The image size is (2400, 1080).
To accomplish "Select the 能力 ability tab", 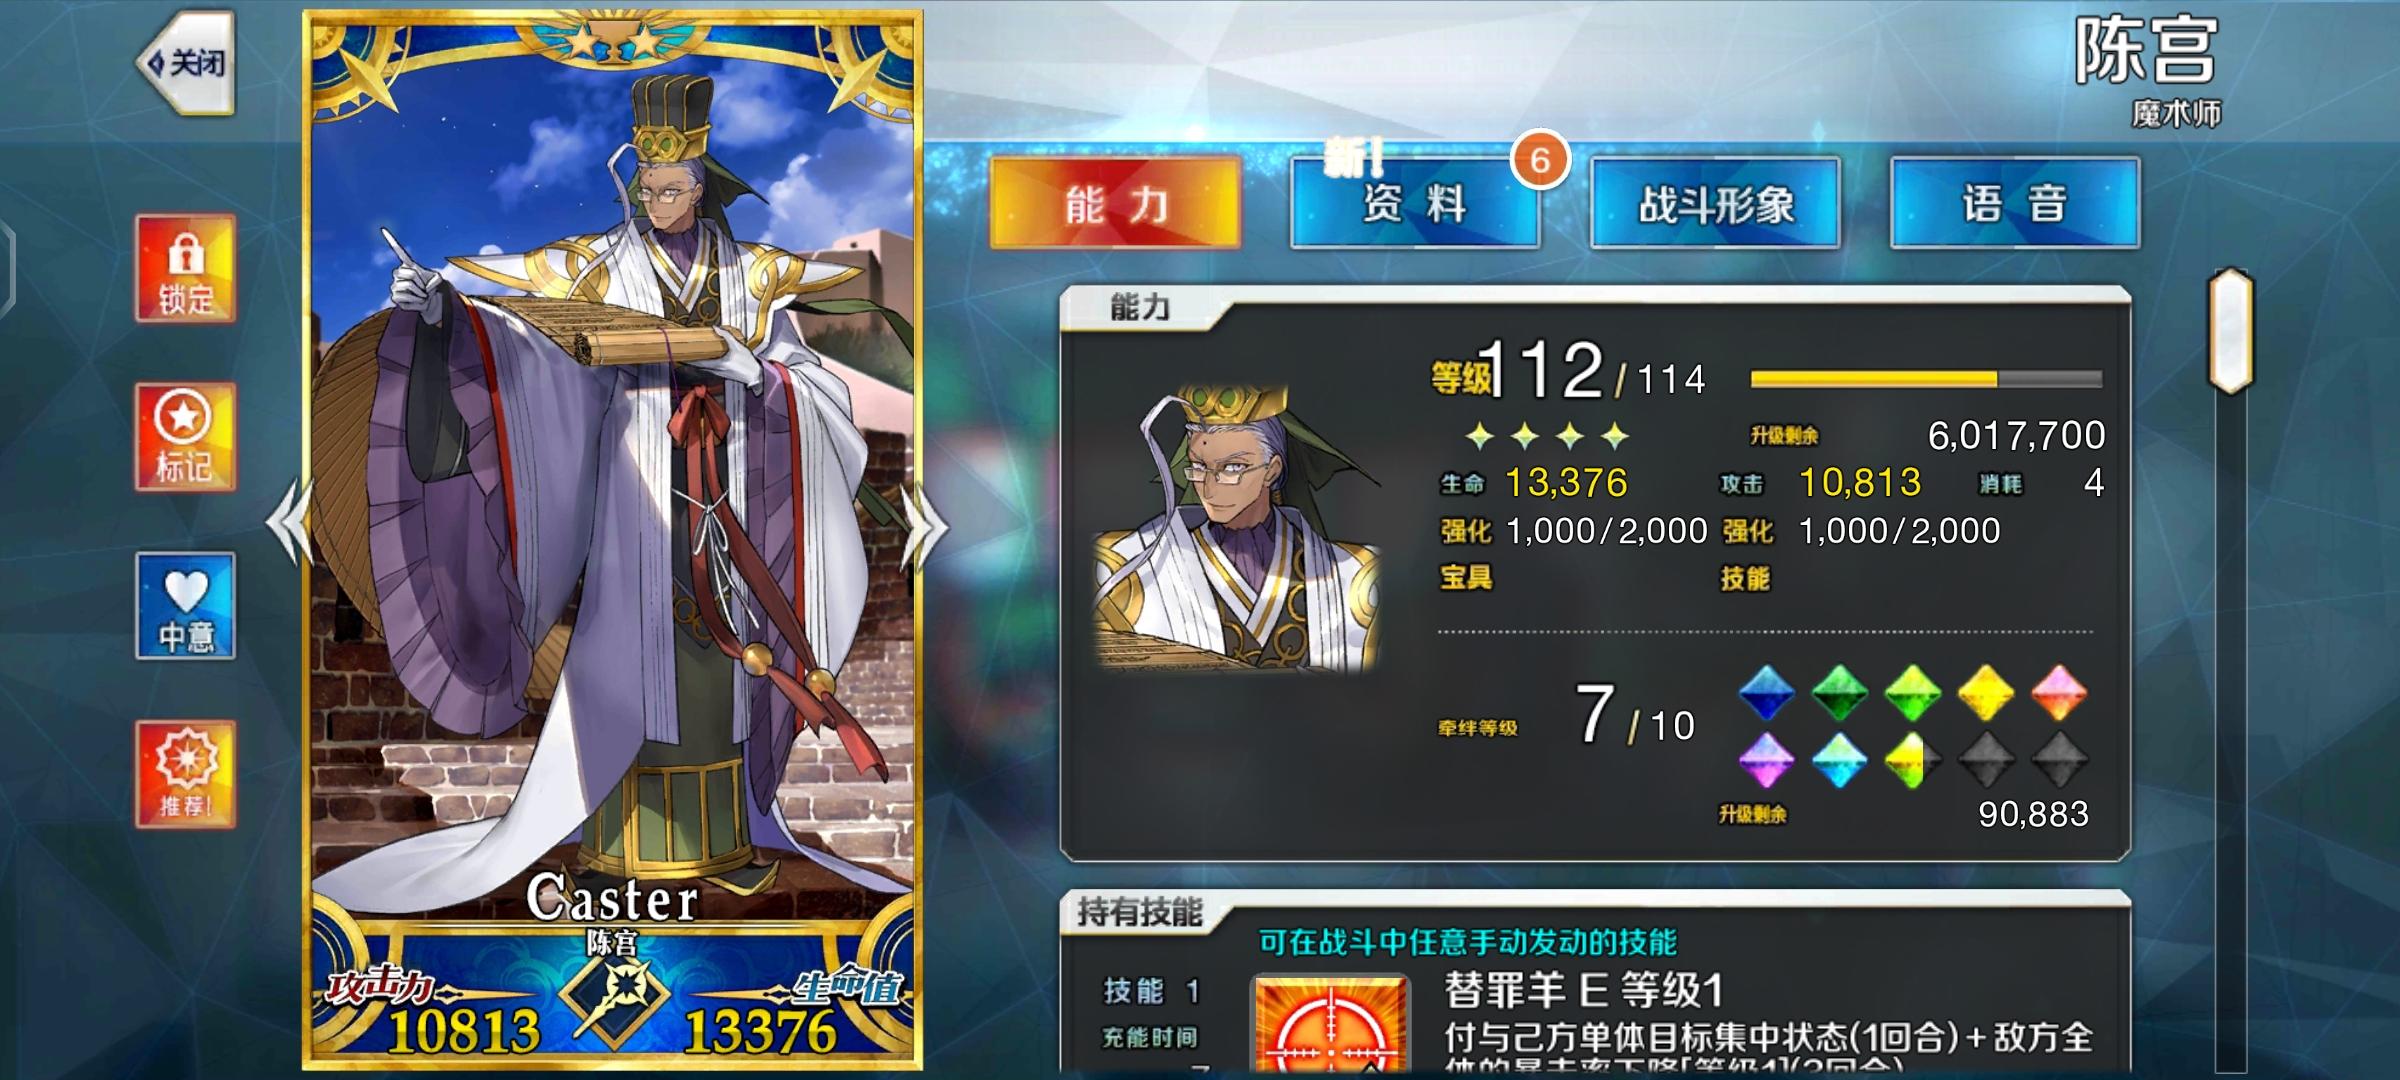I will (x=1115, y=203).
